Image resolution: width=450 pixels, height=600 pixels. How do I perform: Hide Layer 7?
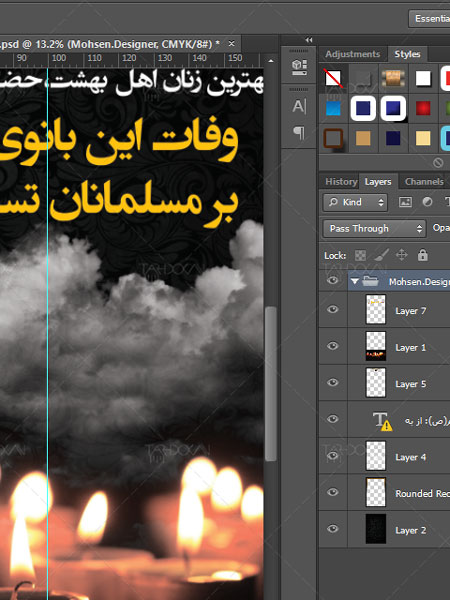pyautogui.click(x=333, y=309)
